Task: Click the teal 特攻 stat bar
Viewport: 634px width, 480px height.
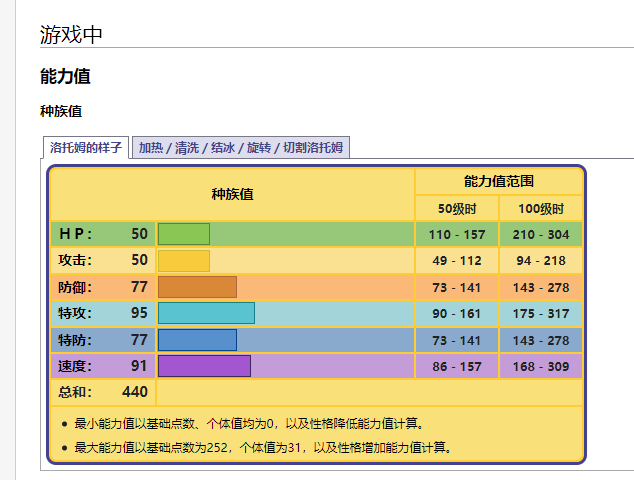Action: point(206,313)
